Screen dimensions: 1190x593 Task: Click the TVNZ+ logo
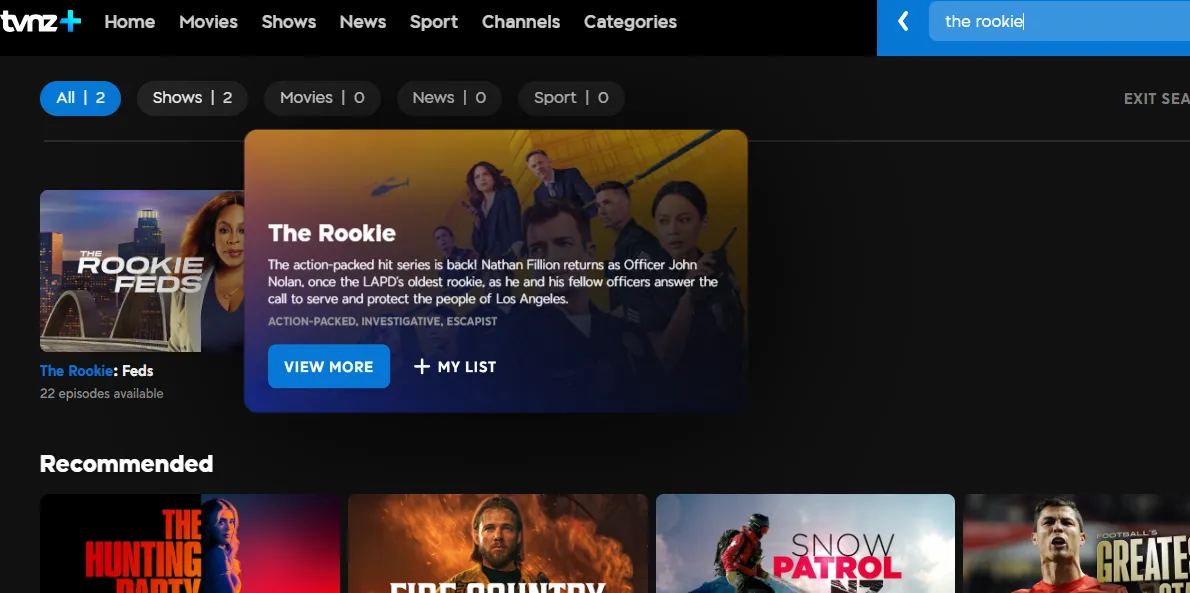click(41, 21)
